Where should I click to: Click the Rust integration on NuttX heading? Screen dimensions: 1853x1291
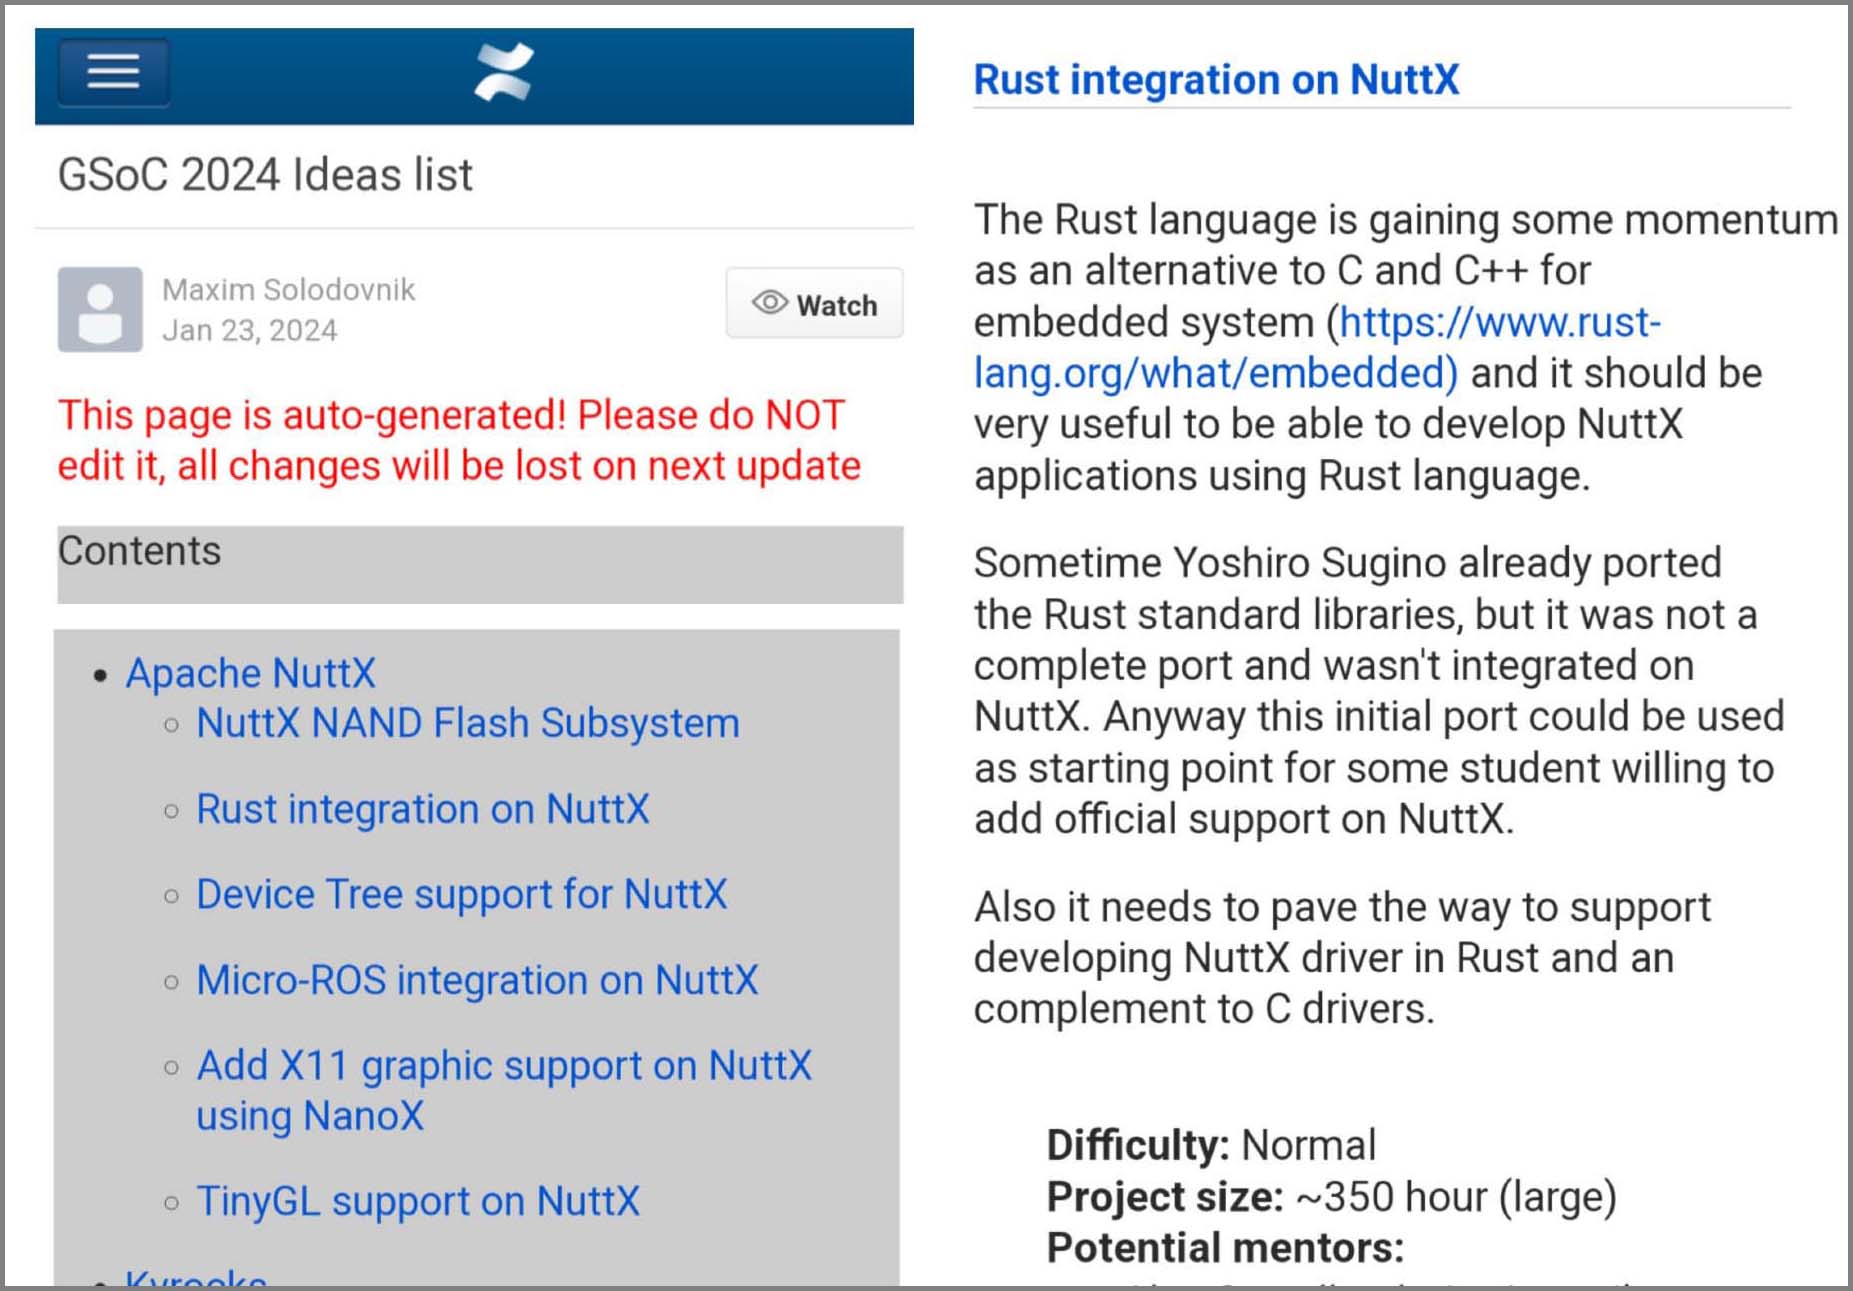[1216, 79]
